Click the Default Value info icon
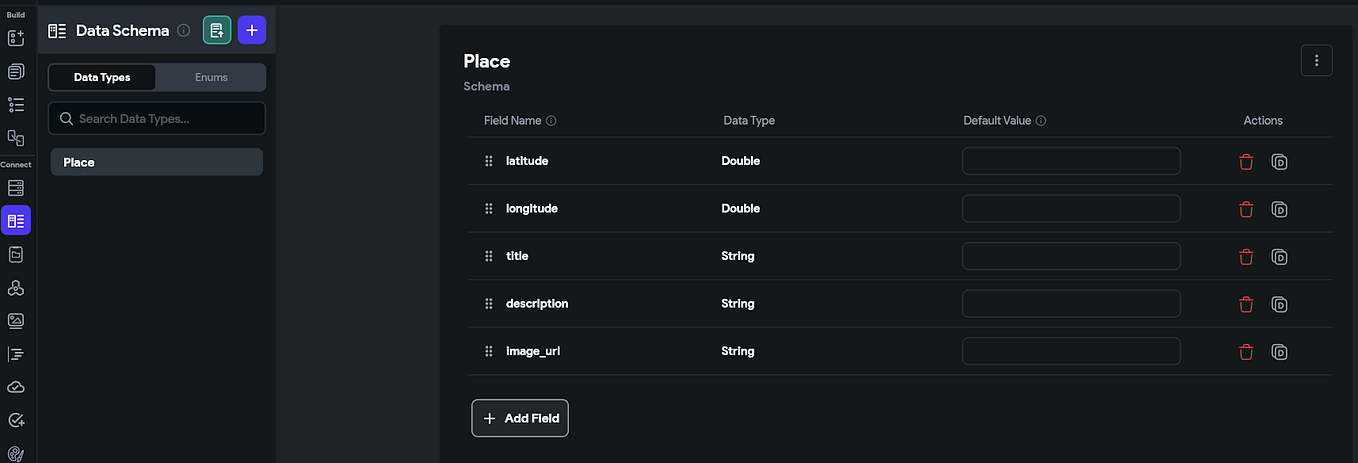 click(x=1041, y=121)
